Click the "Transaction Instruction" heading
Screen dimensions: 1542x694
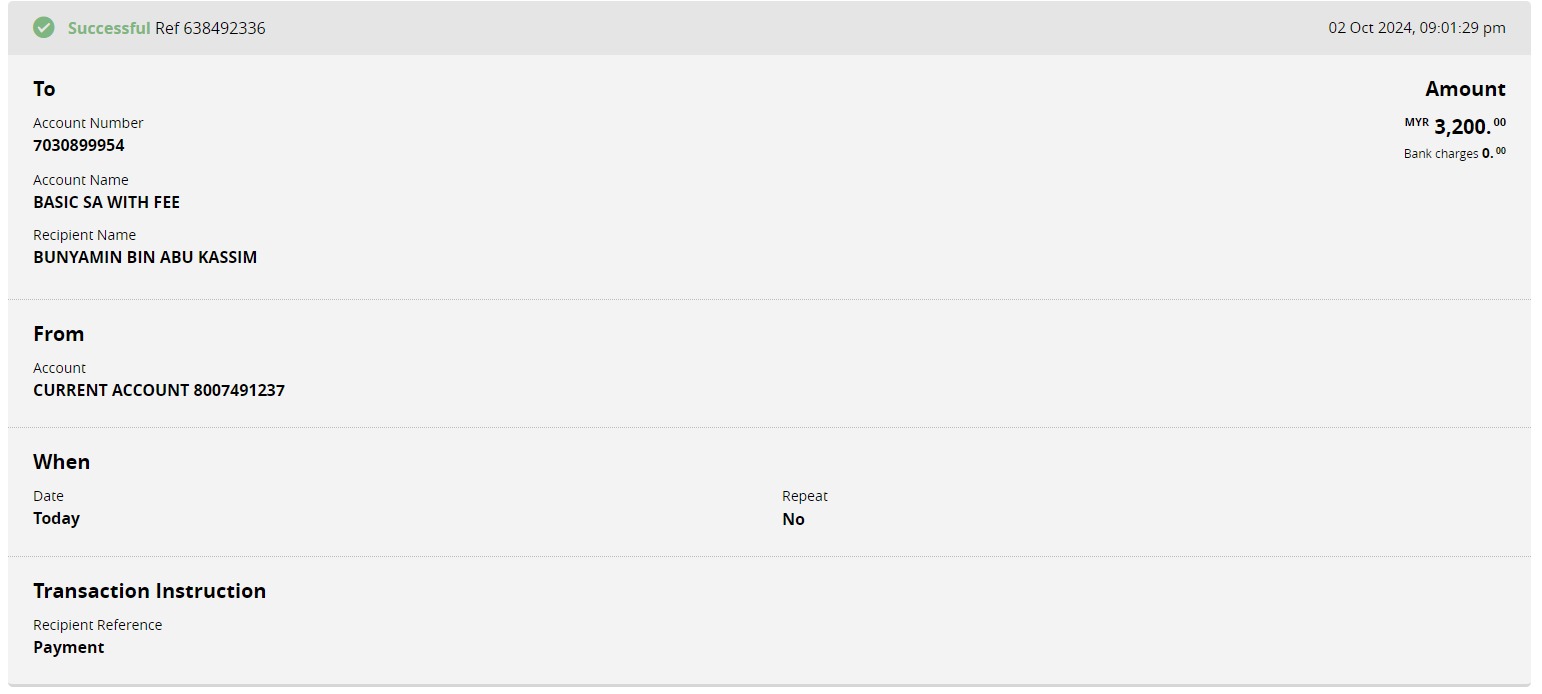(x=149, y=591)
